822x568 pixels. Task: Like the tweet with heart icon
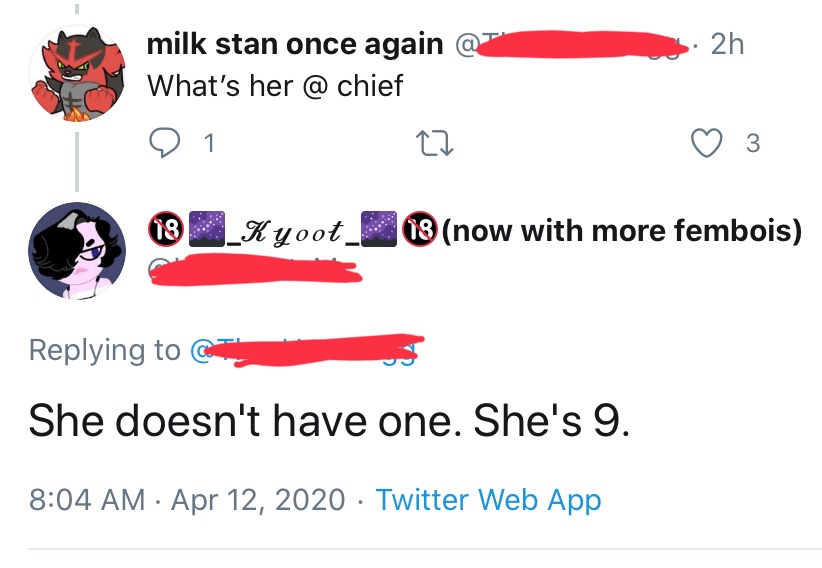click(x=707, y=144)
